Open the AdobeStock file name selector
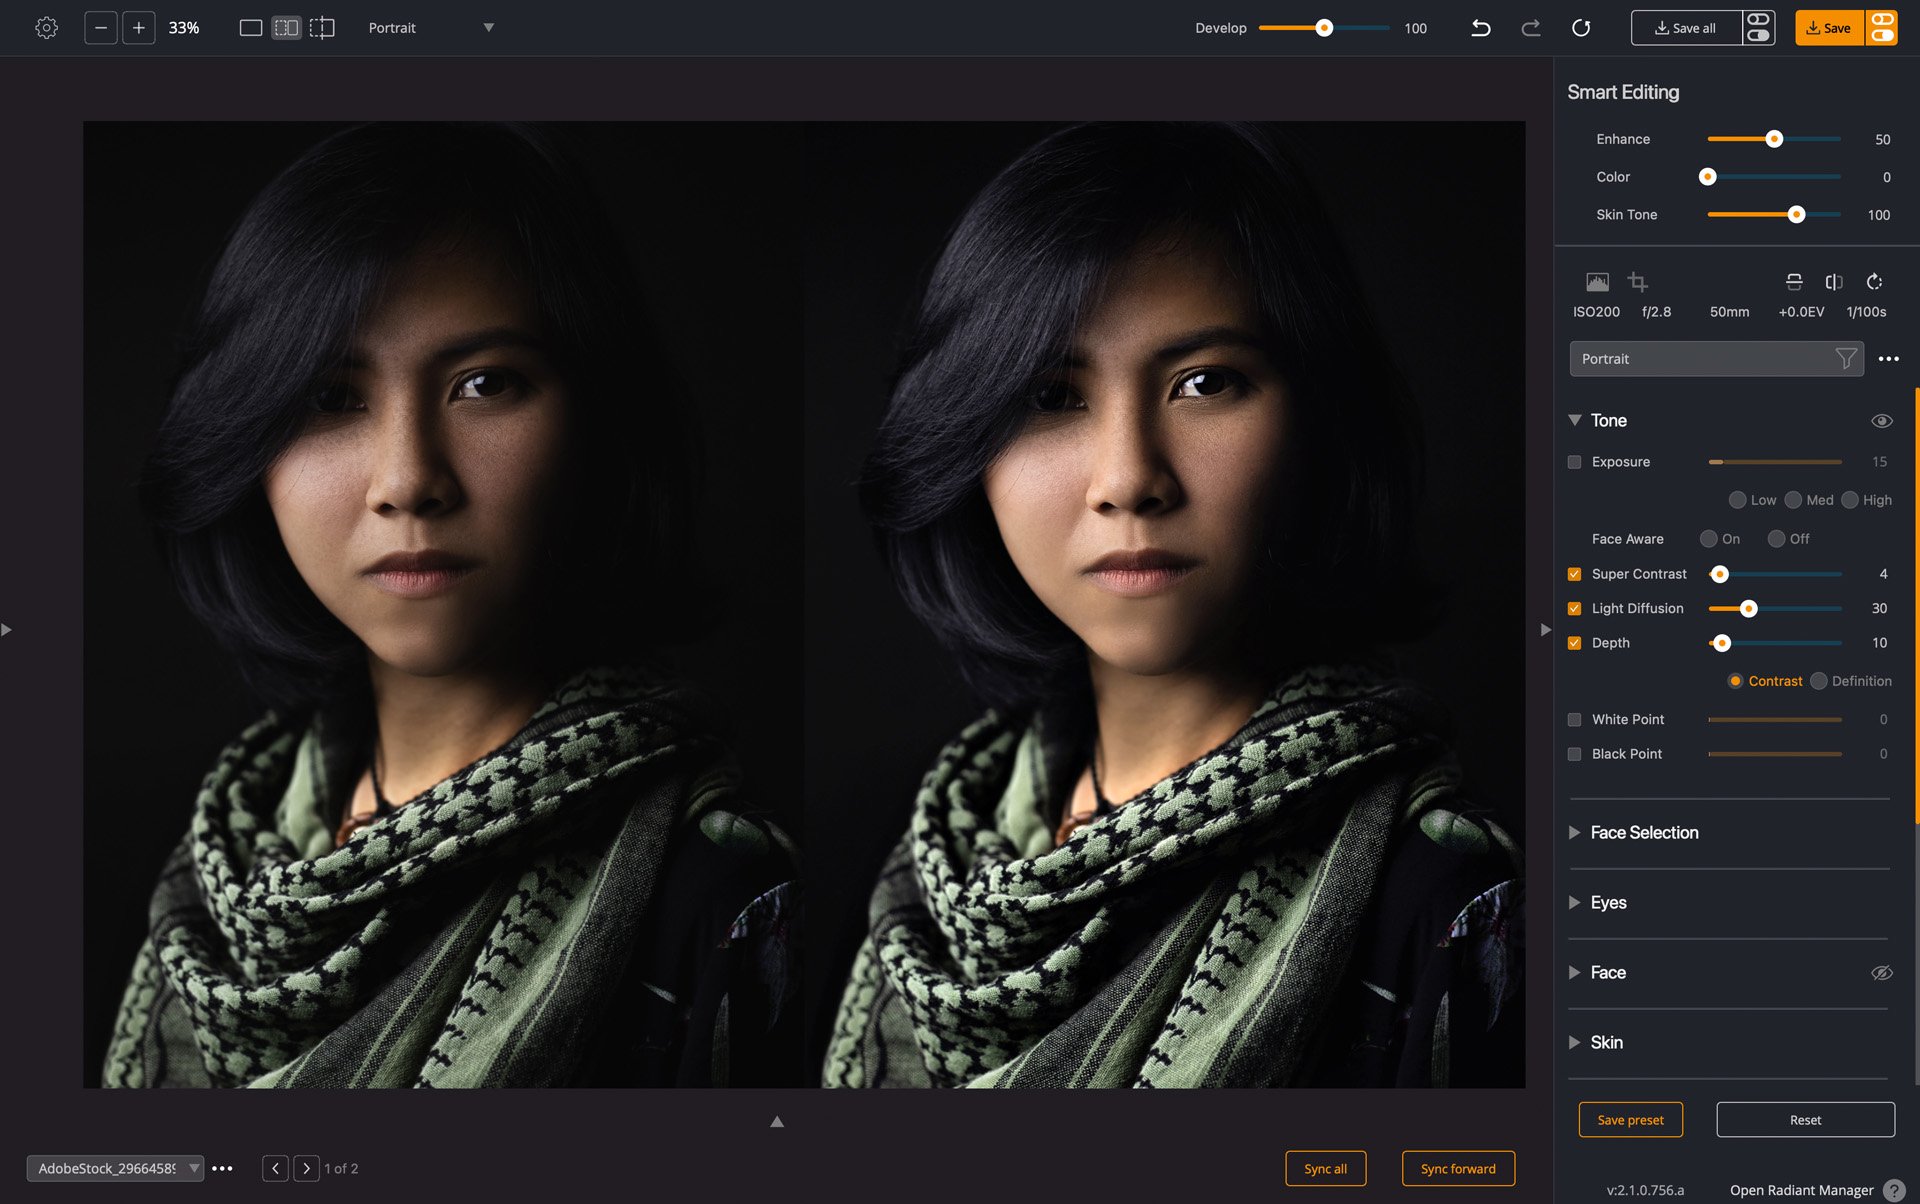This screenshot has width=1920, height=1204. click(x=114, y=1168)
